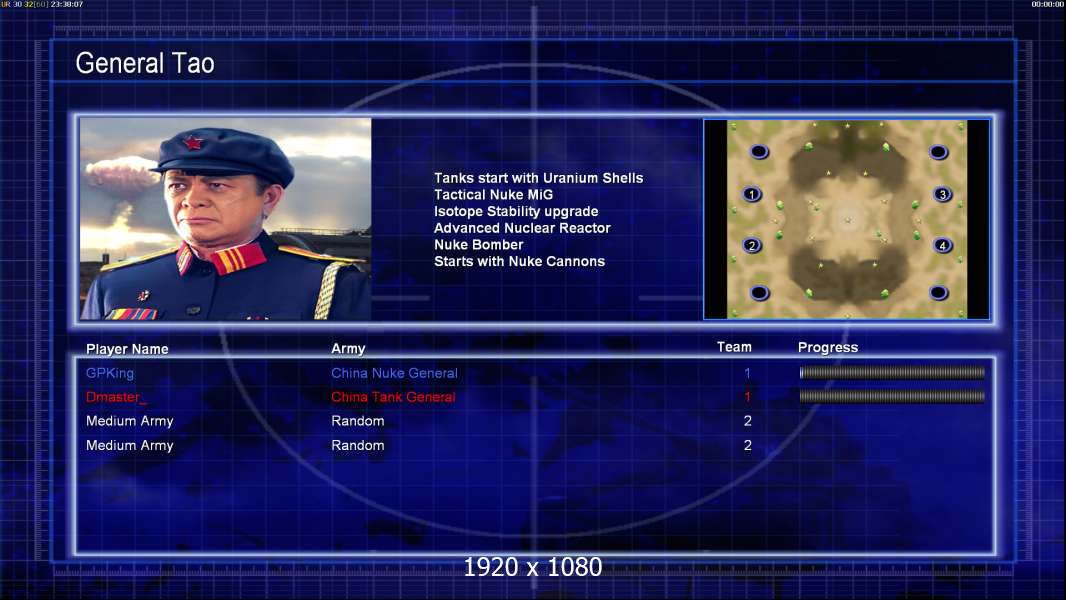Click the General Tao portrait image
This screenshot has height=600, width=1066.
click(x=226, y=219)
